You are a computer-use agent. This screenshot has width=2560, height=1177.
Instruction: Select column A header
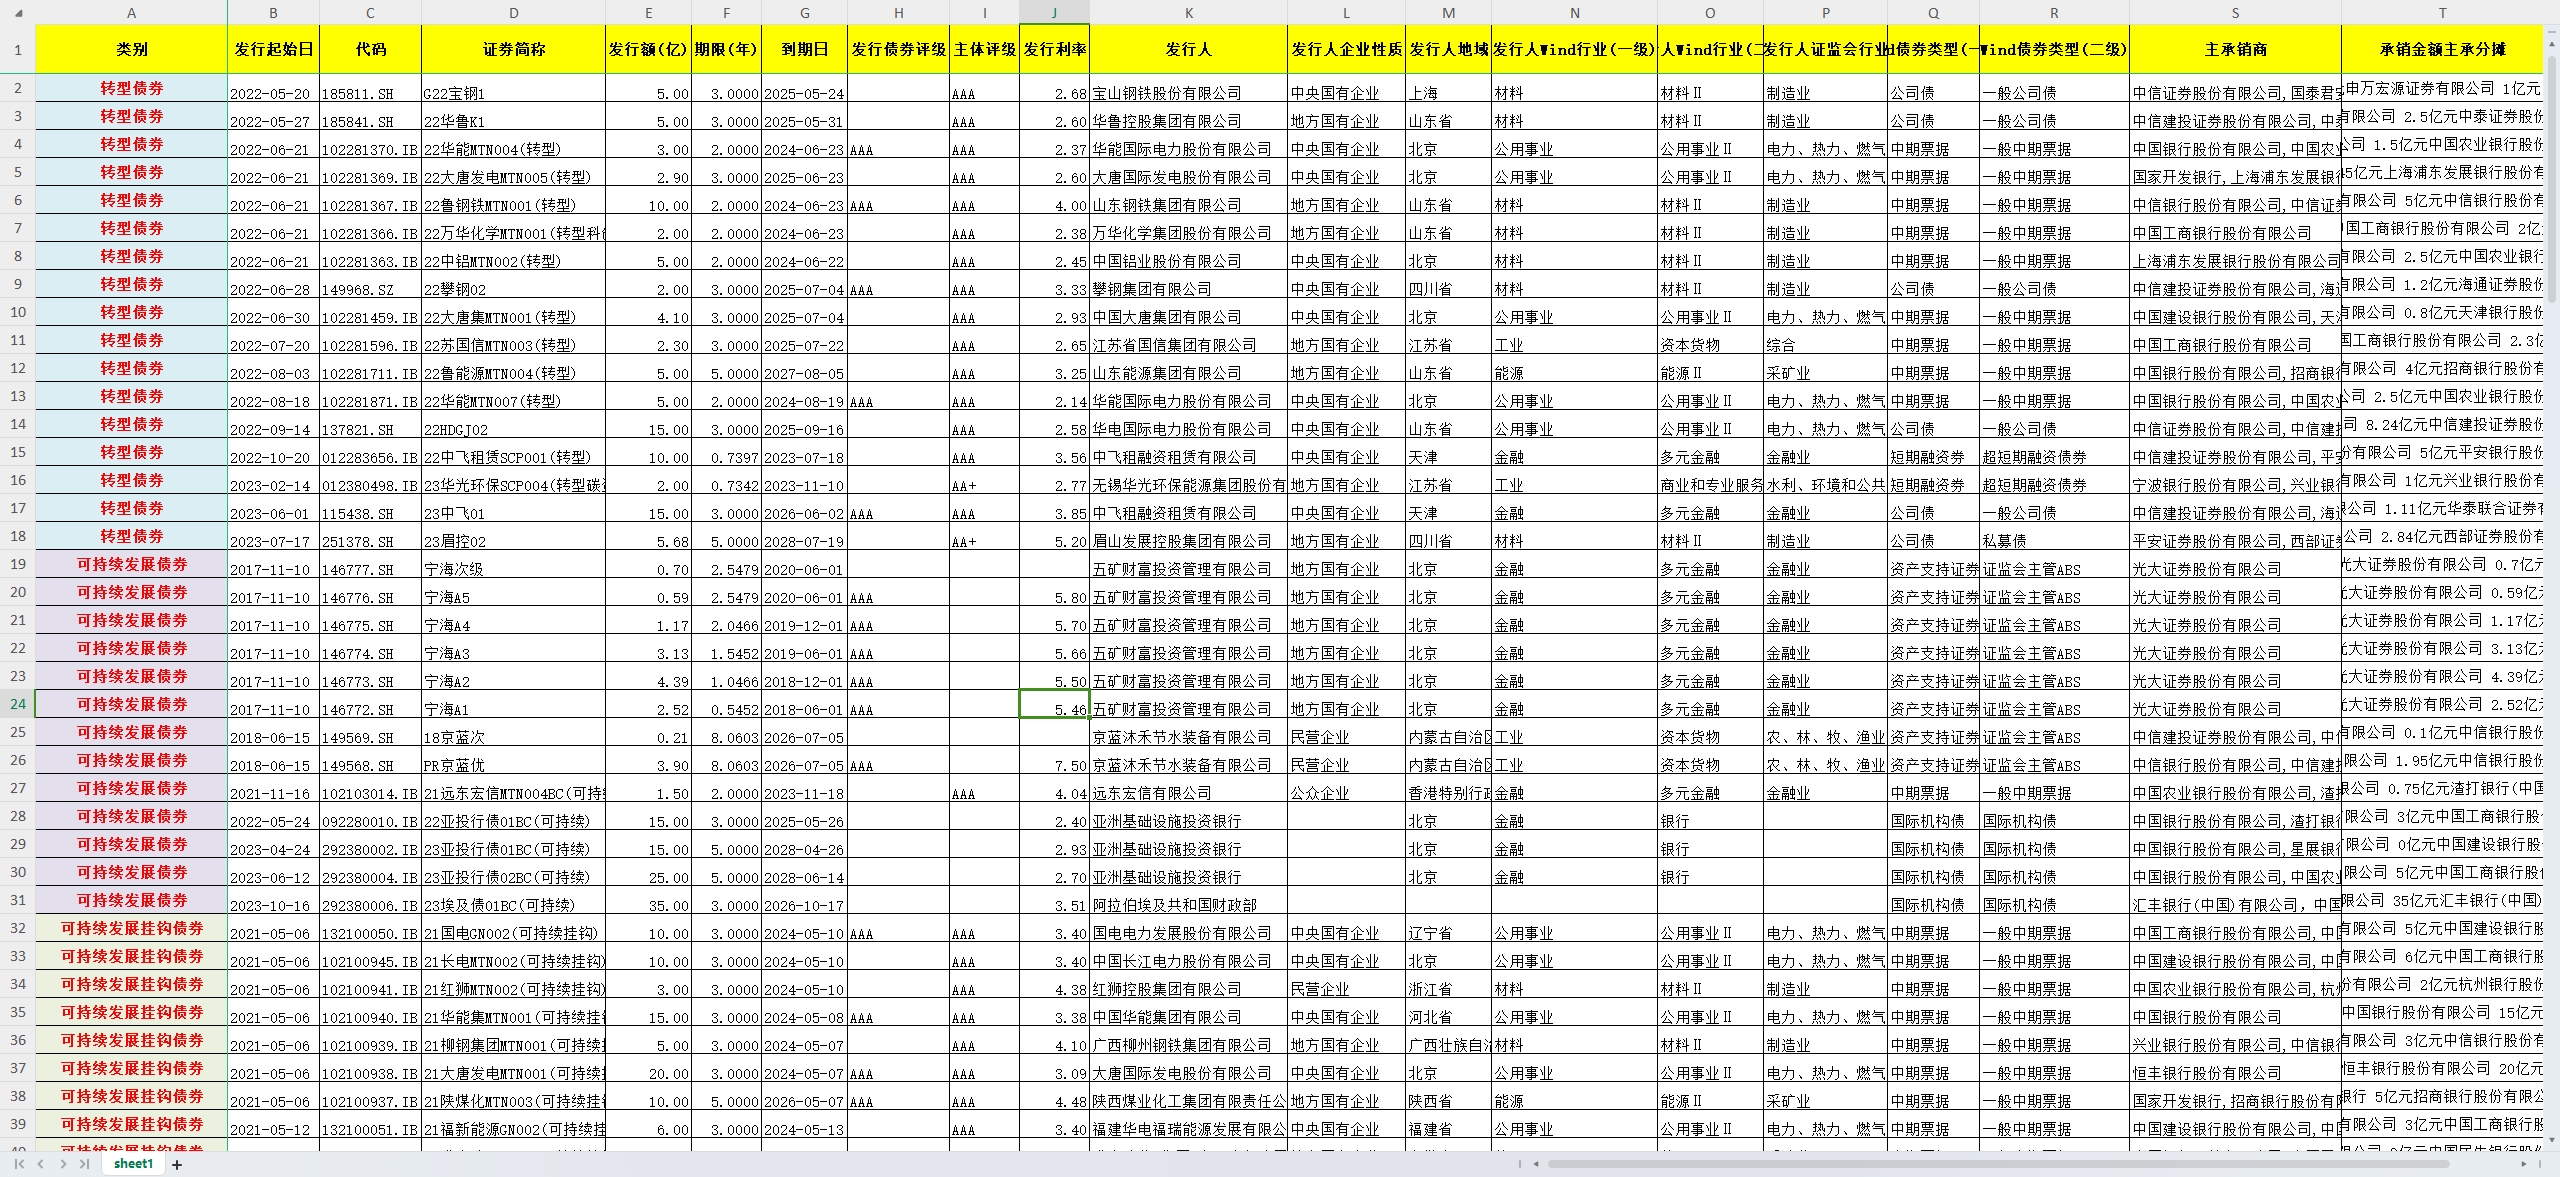tap(131, 12)
